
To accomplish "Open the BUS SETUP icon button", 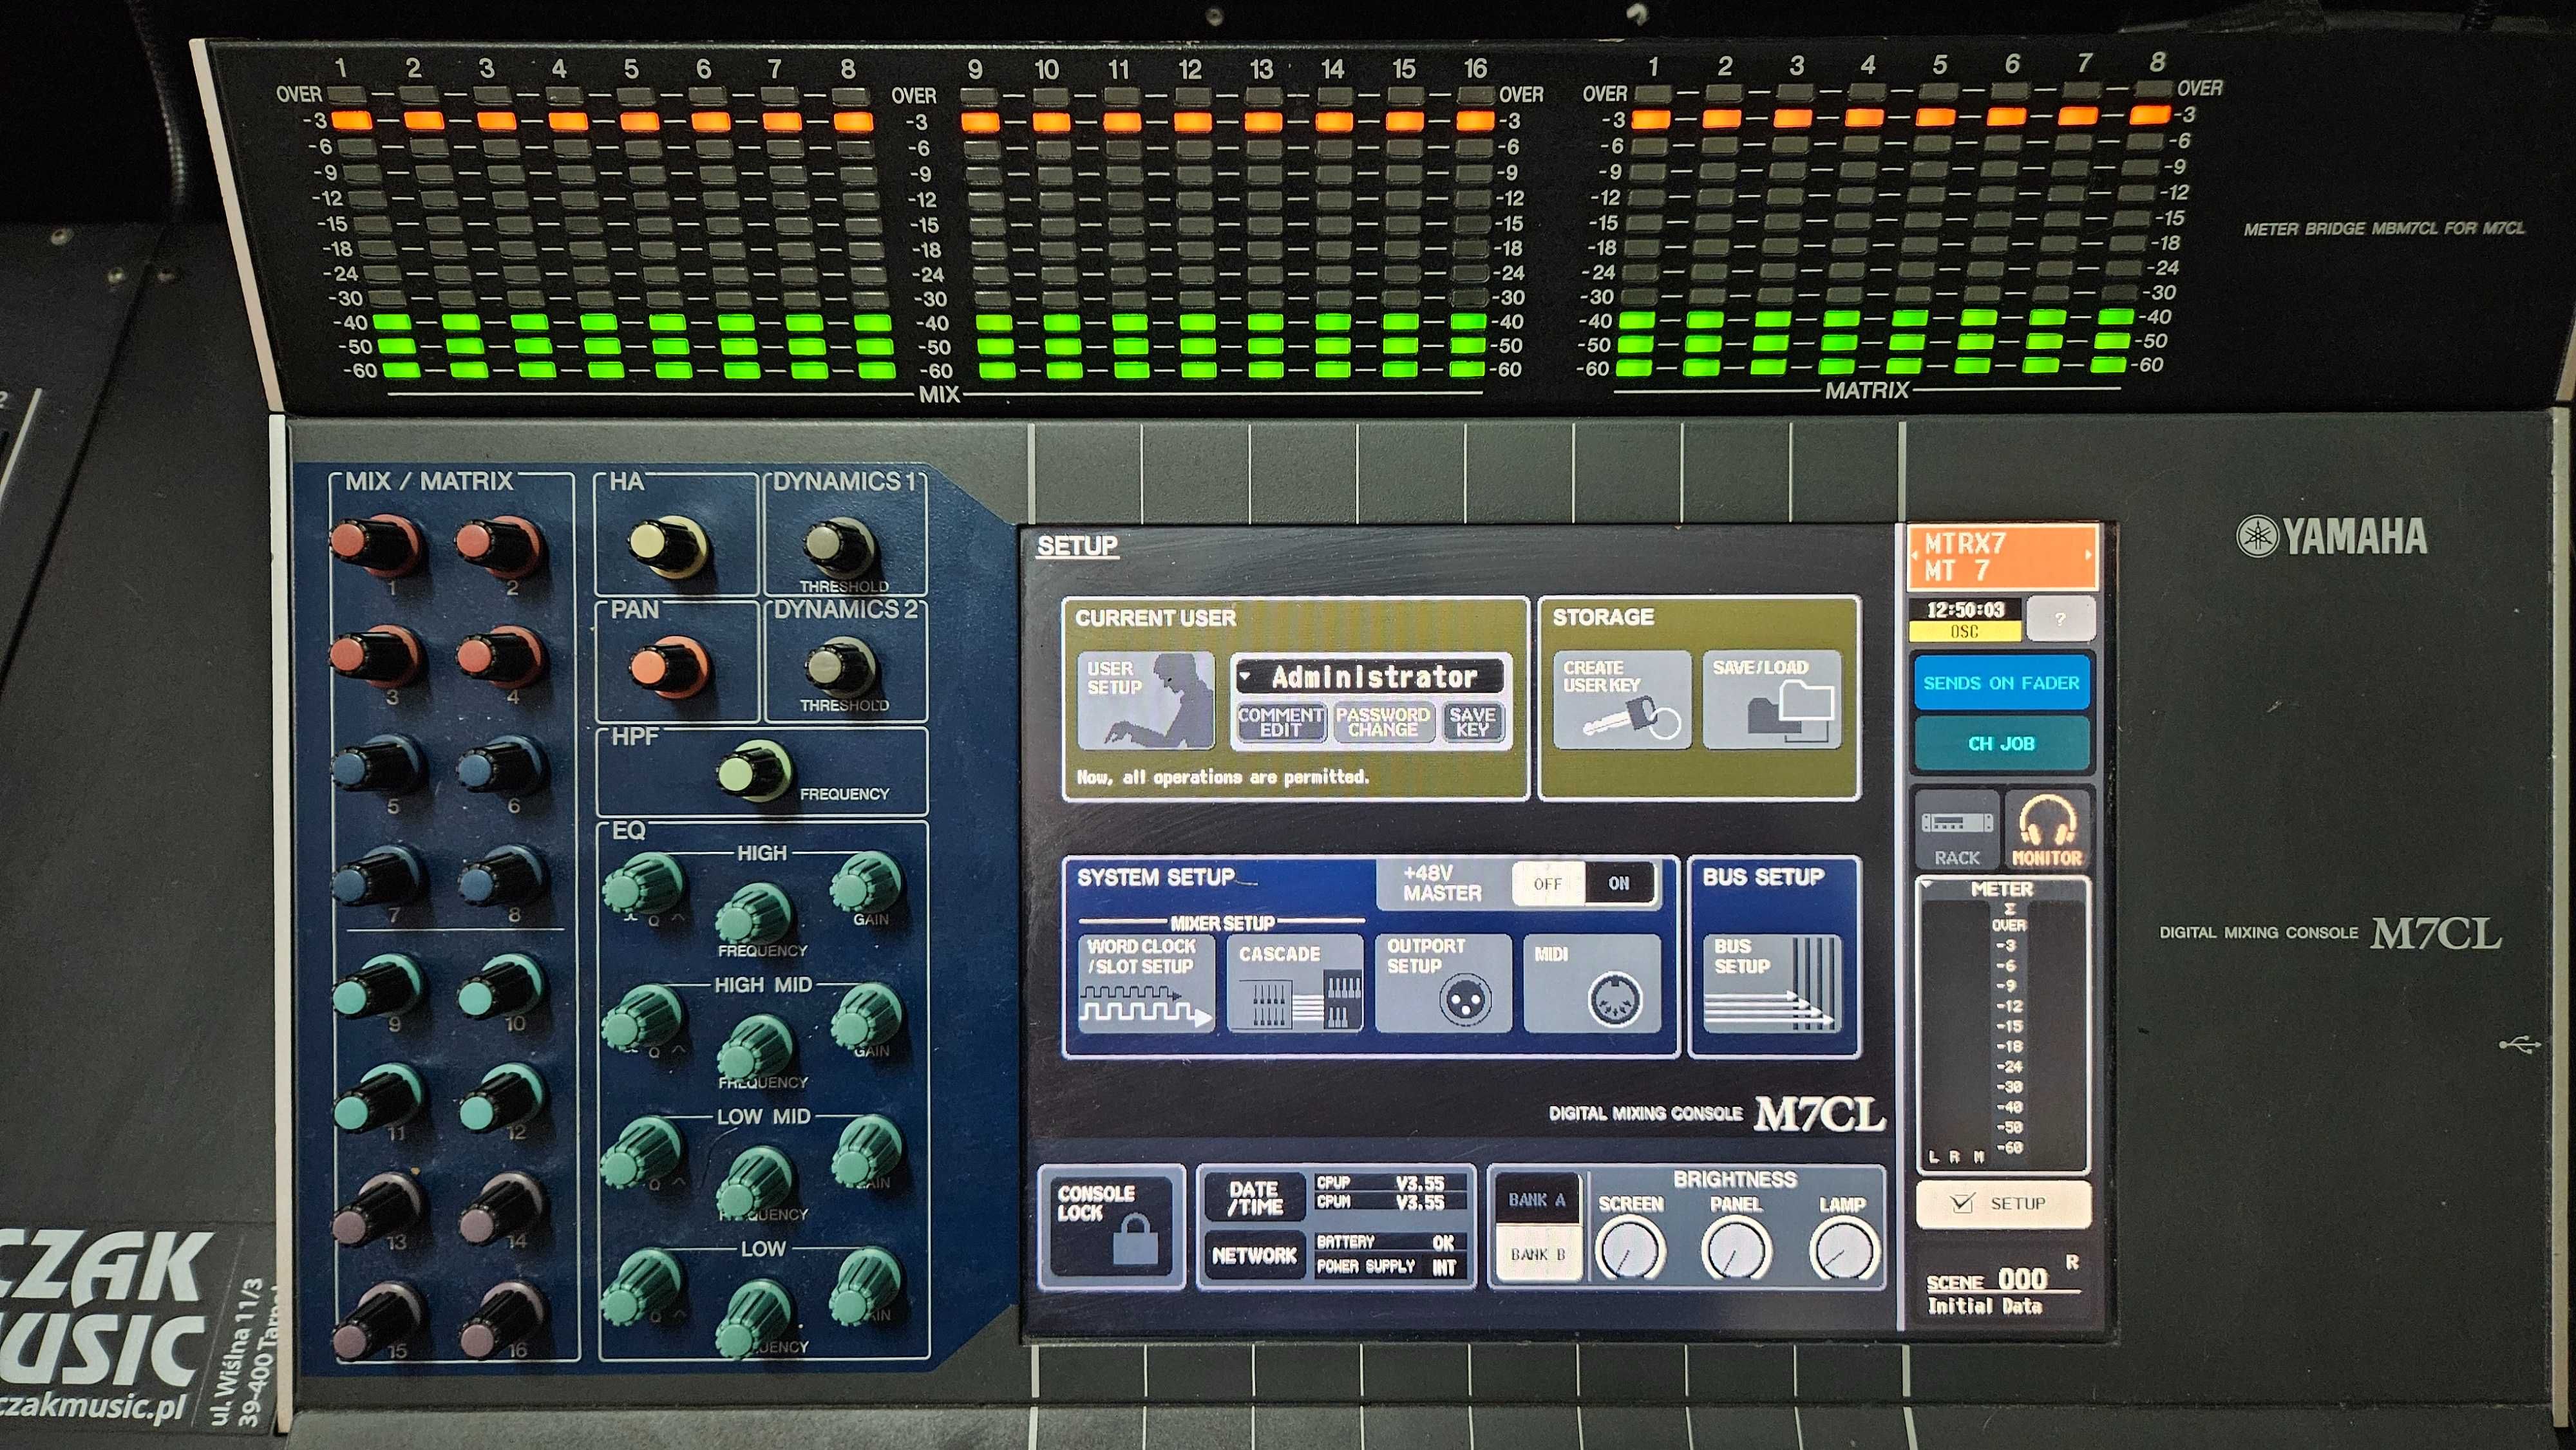I will tap(1772, 983).
